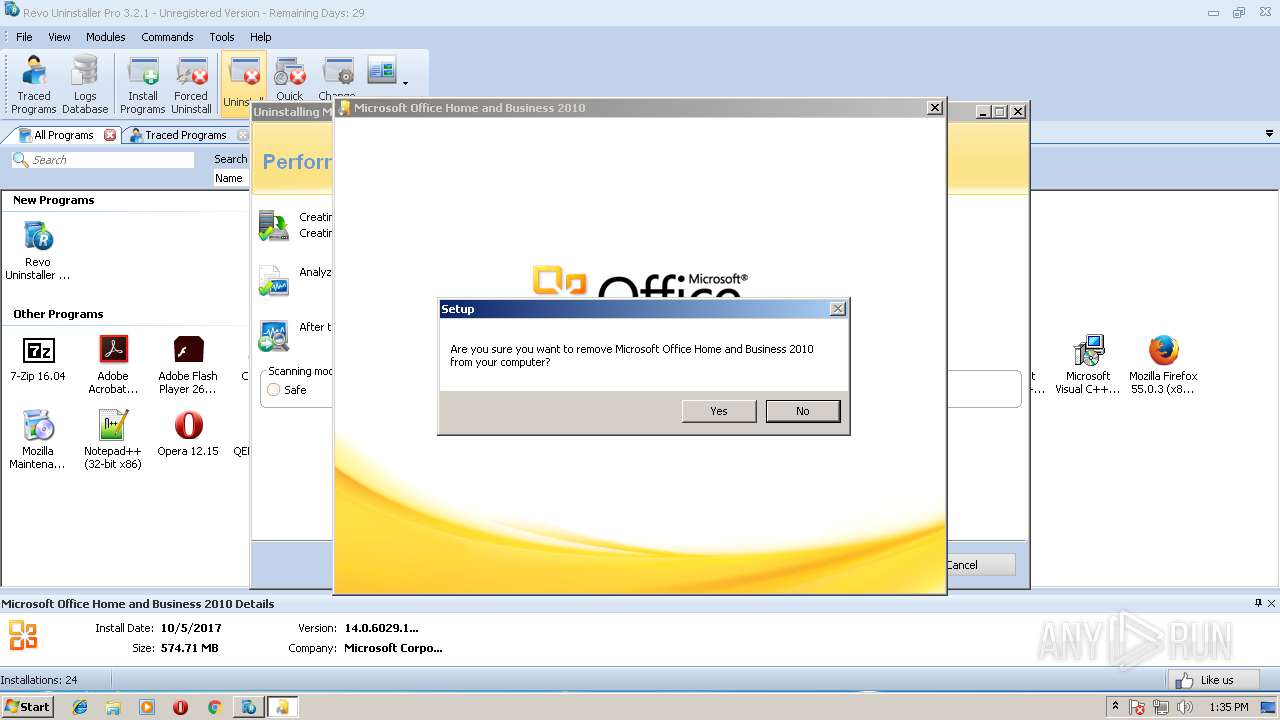Close the Setup confirmation dialog
The width and height of the screenshot is (1280, 720).
point(838,309)
